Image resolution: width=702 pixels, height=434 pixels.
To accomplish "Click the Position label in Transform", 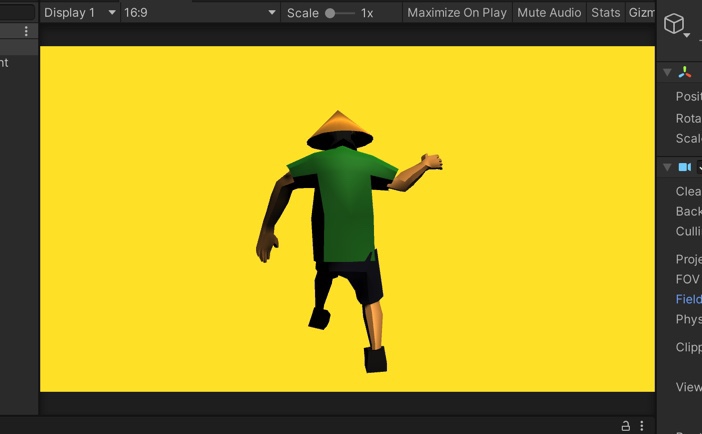I will [x=688, y=97].
